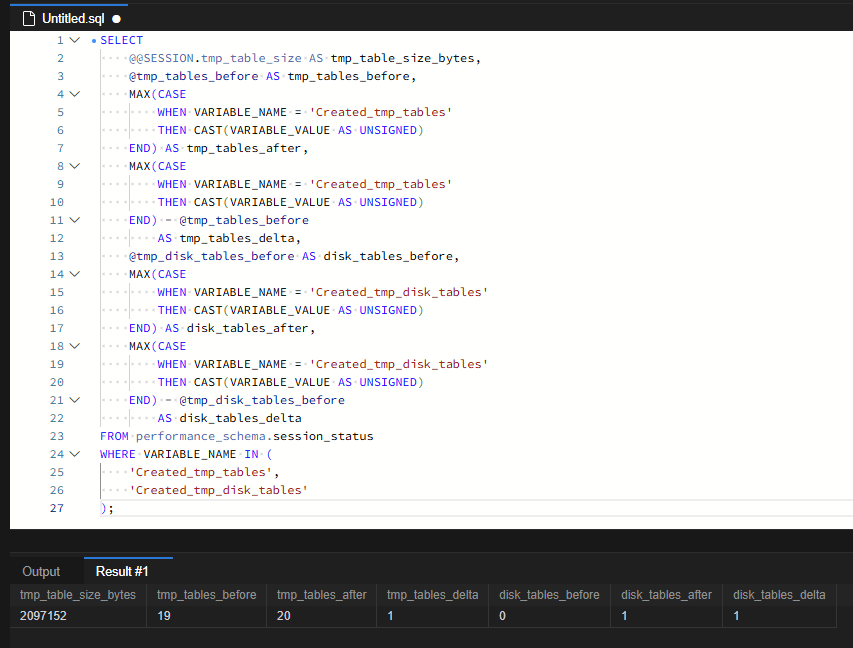The image size is (853, 648).
Task: Switch to the Result #1 tab
Action: point(122,571)
